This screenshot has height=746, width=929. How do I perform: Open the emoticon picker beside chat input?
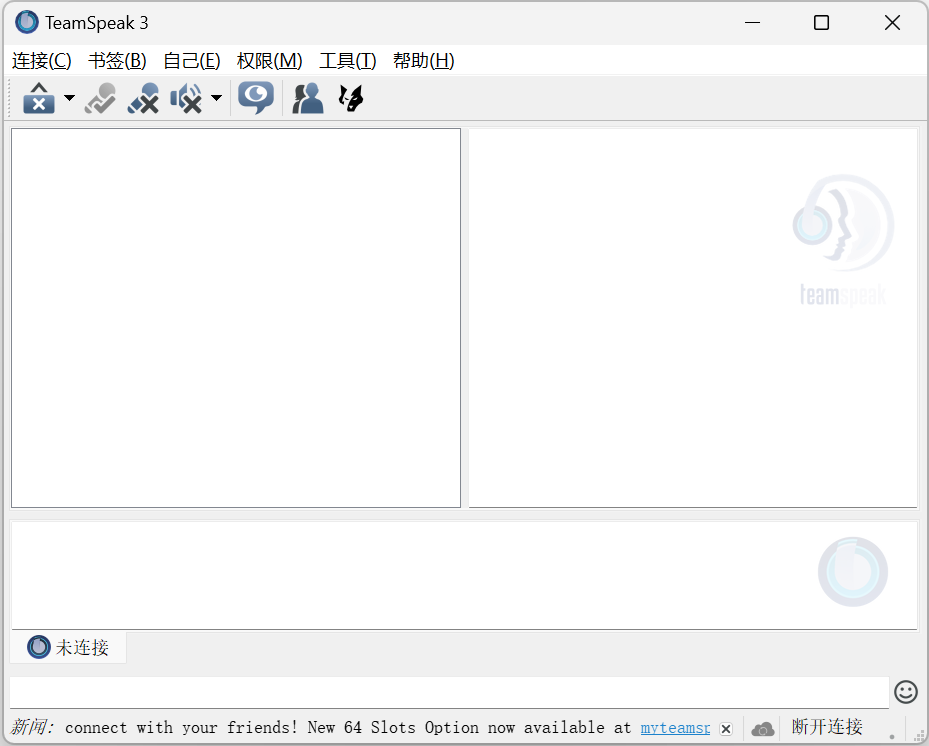pyautogui.click(x=905, y=692)
